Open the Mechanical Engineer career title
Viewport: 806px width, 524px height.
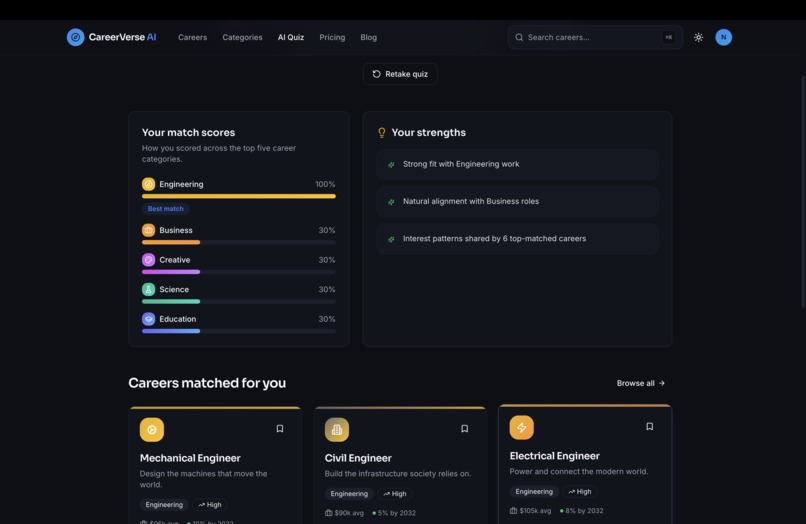click(x=190, y=458)
